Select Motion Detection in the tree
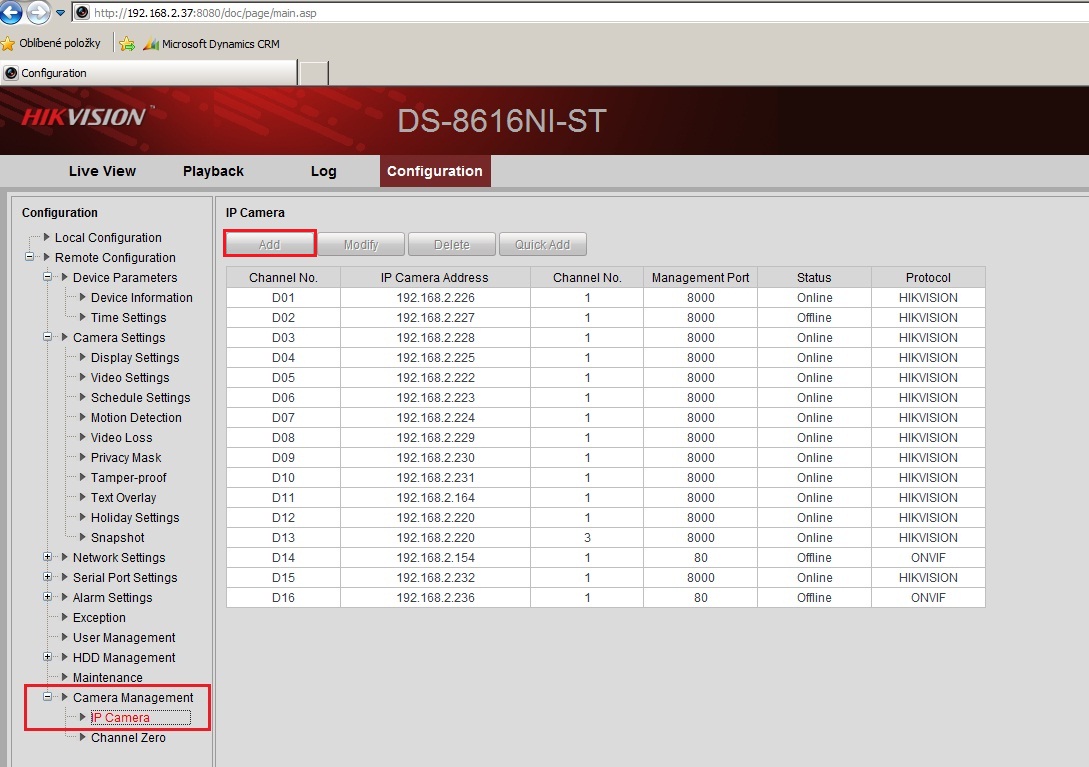 pyautogui.click(x=136, y=418)
